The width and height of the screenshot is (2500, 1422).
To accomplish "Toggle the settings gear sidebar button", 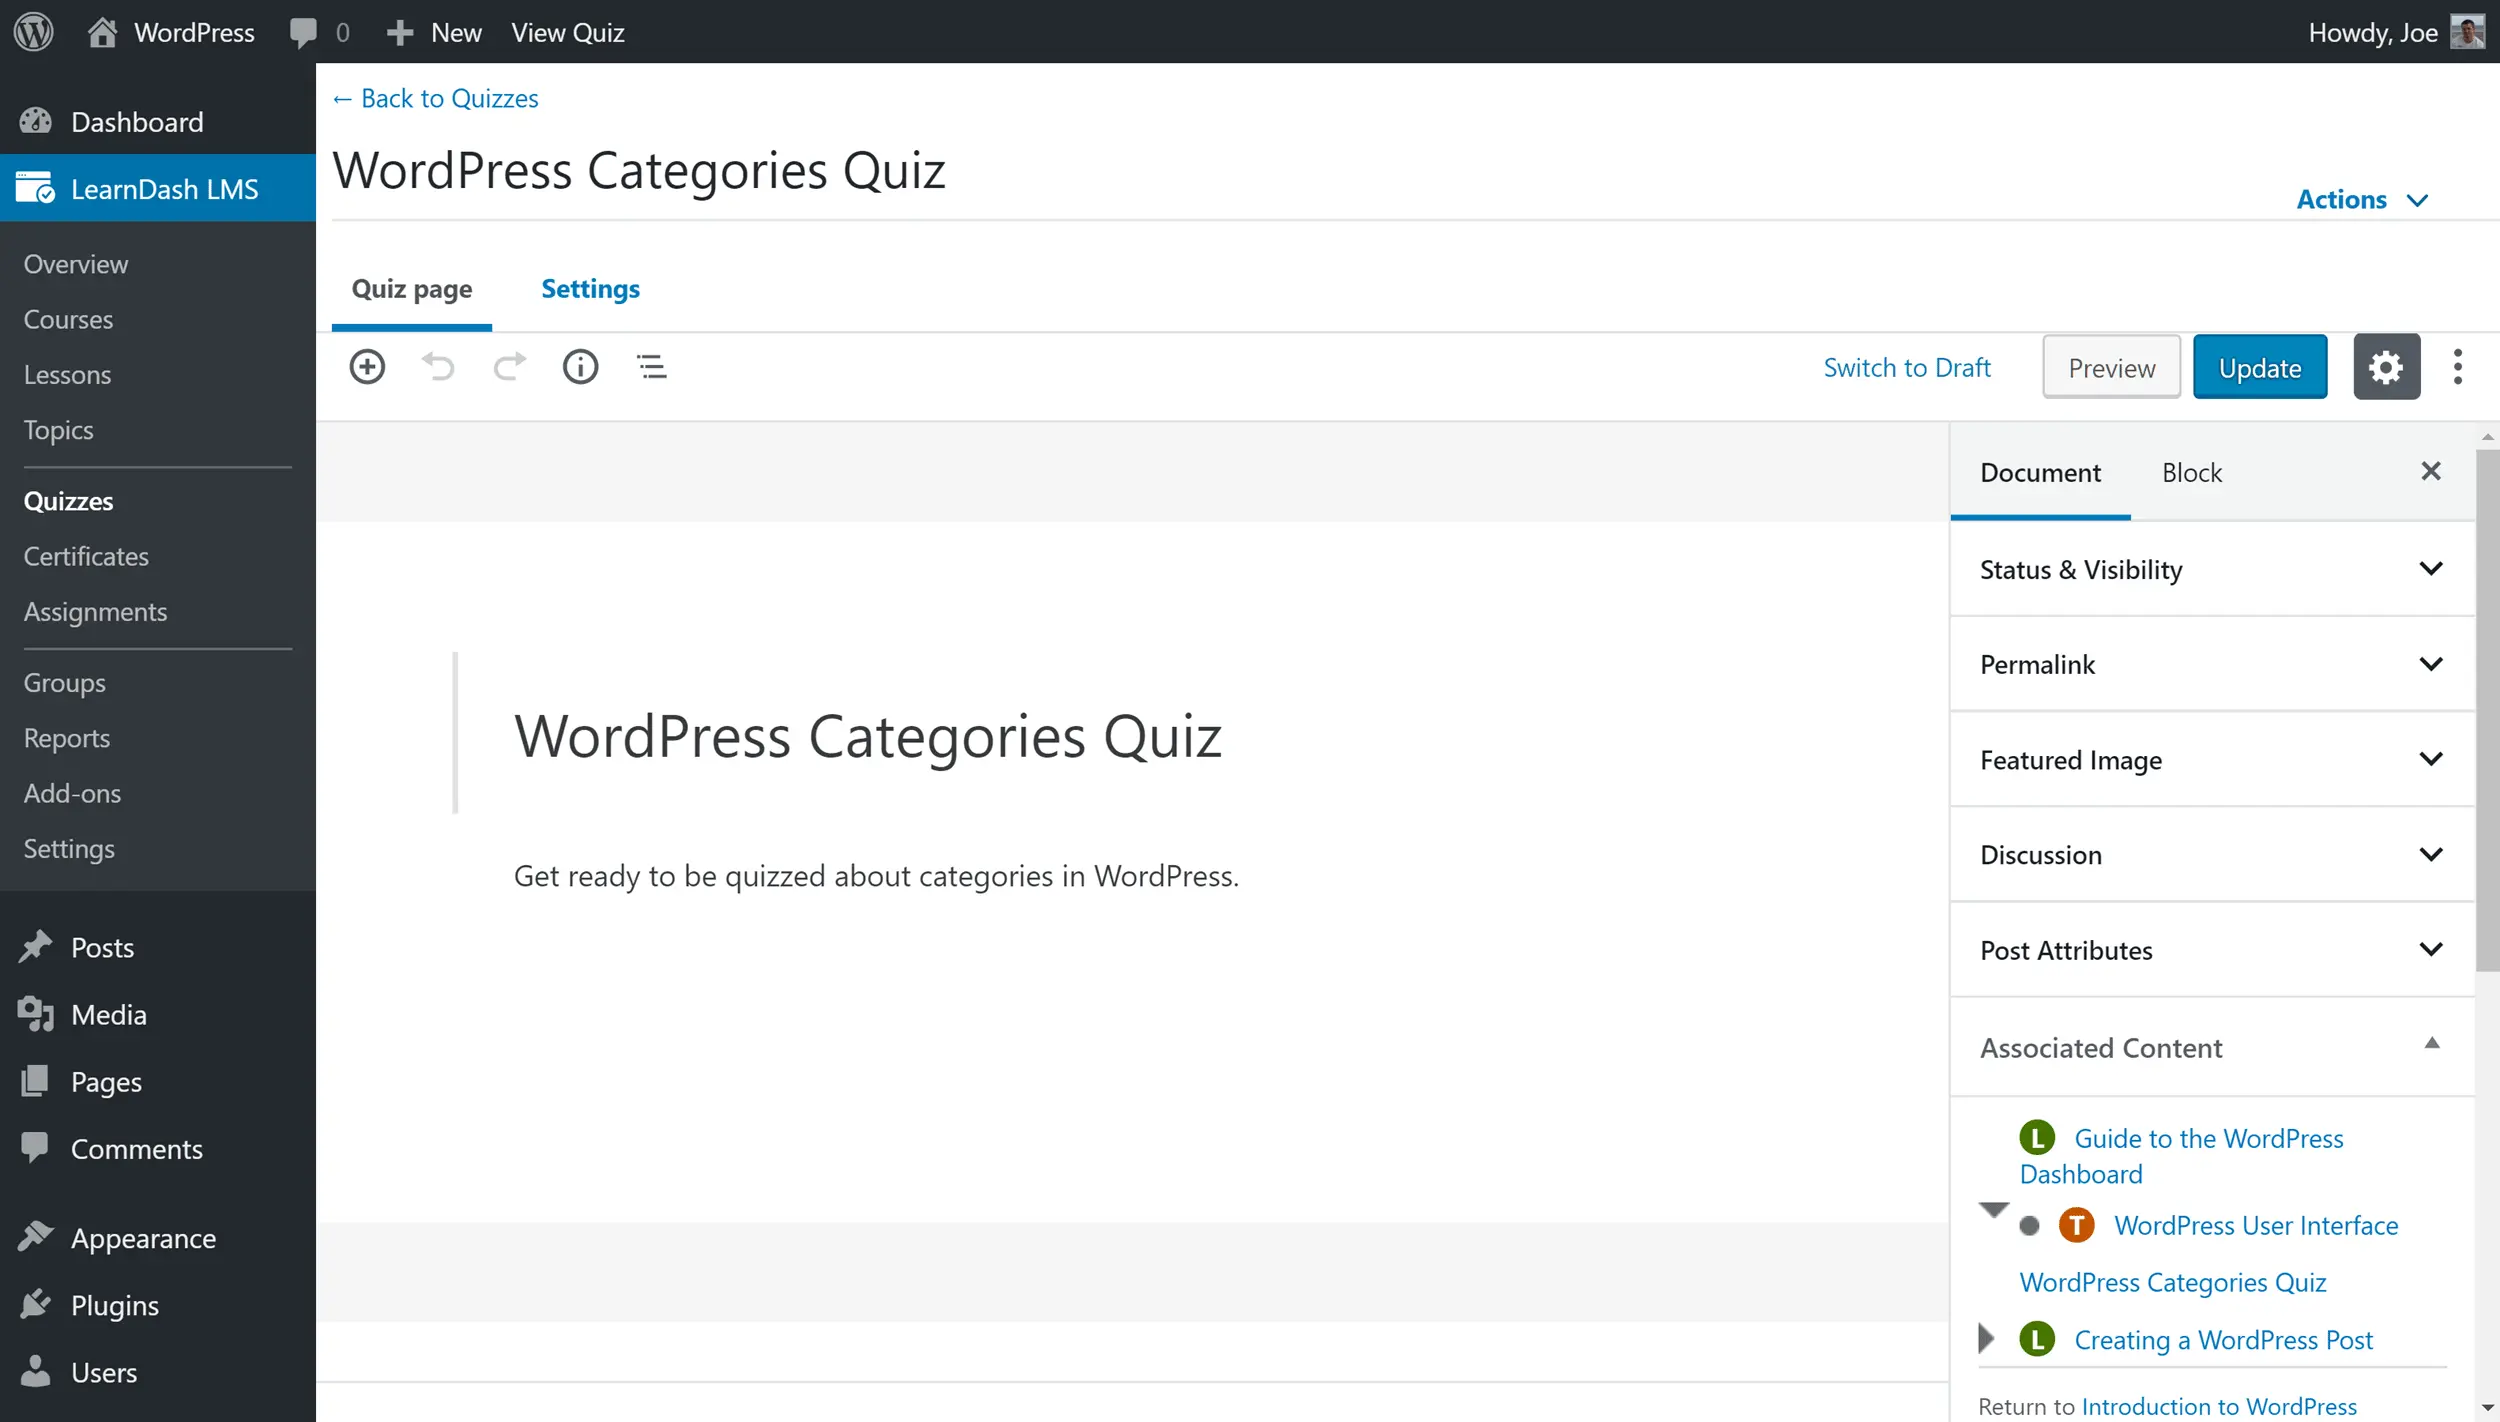I will click(2386, 367).
